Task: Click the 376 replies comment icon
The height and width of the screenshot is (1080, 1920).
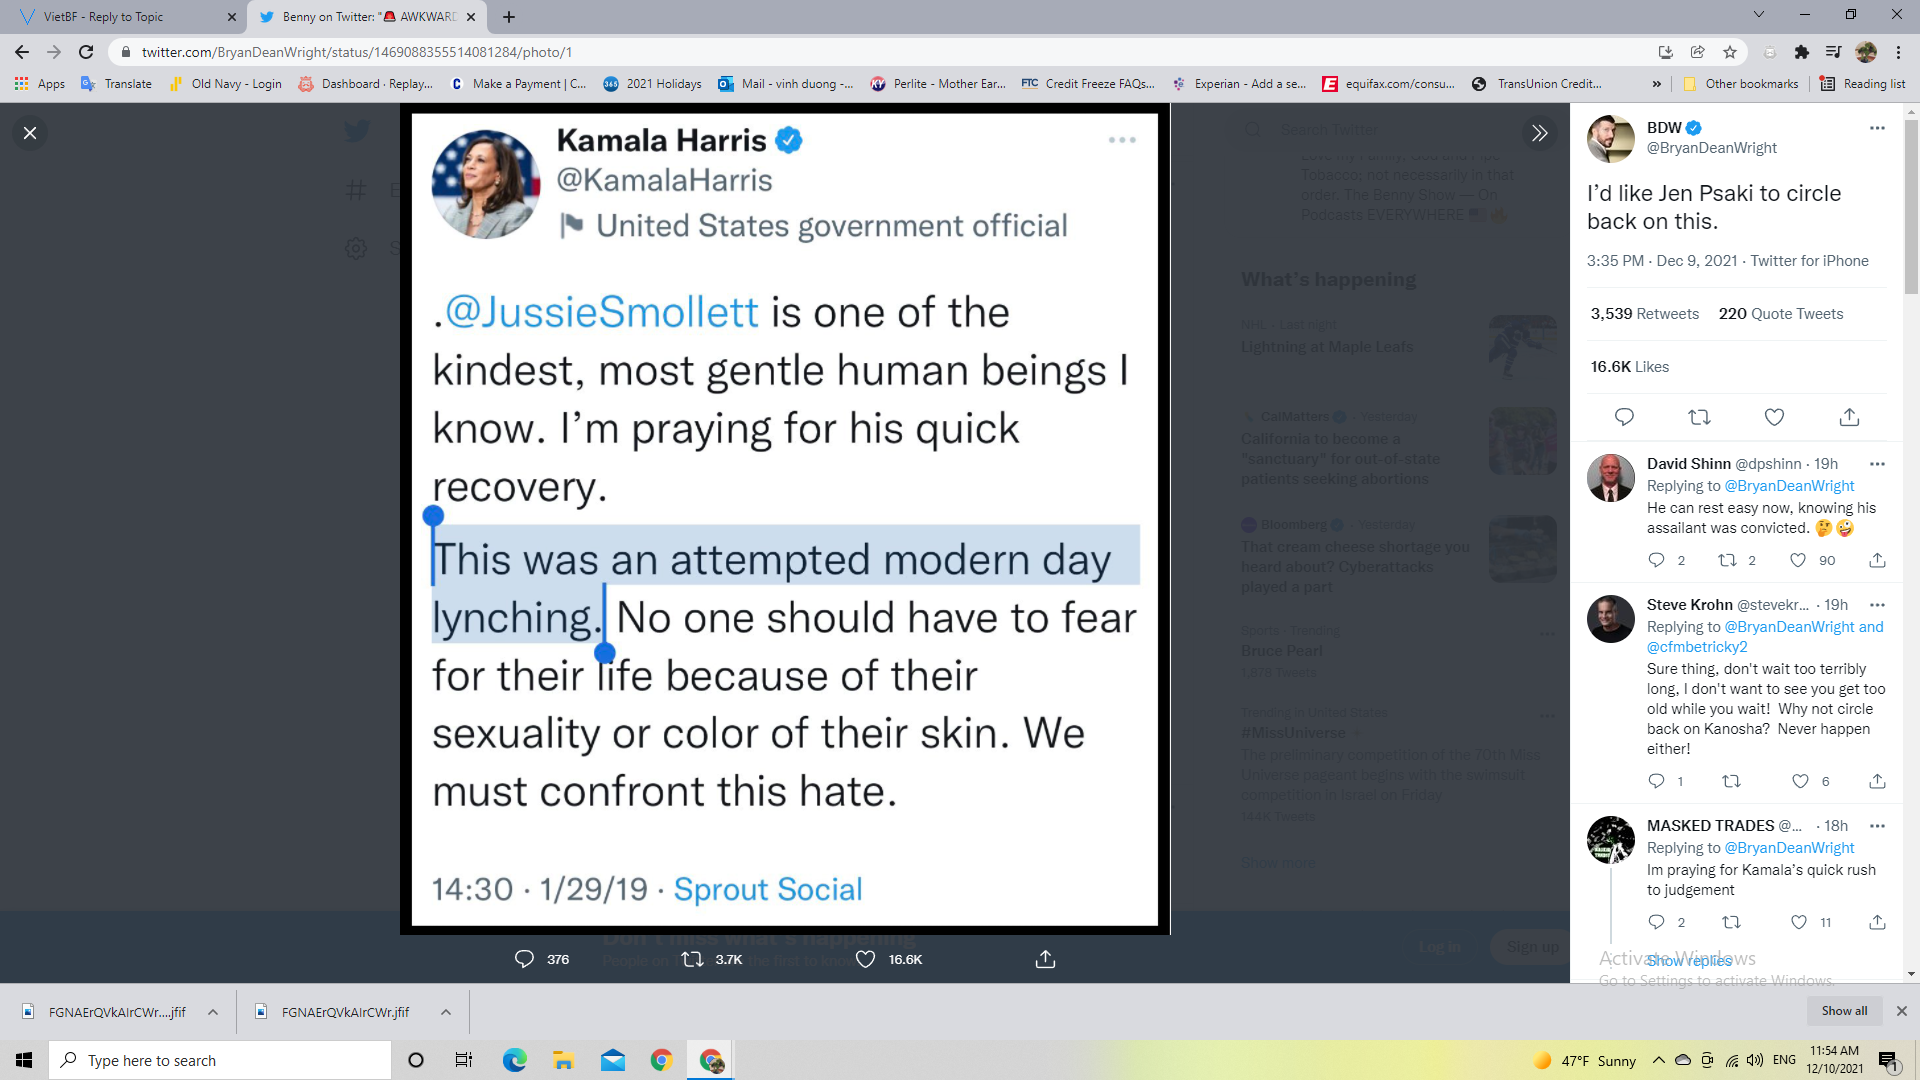Action: point(524,959)
